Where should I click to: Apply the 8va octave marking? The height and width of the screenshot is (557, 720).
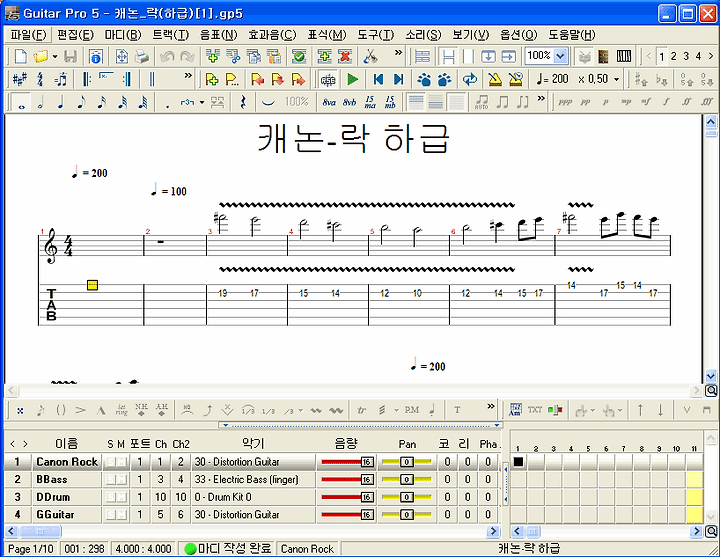click(329, 102)
